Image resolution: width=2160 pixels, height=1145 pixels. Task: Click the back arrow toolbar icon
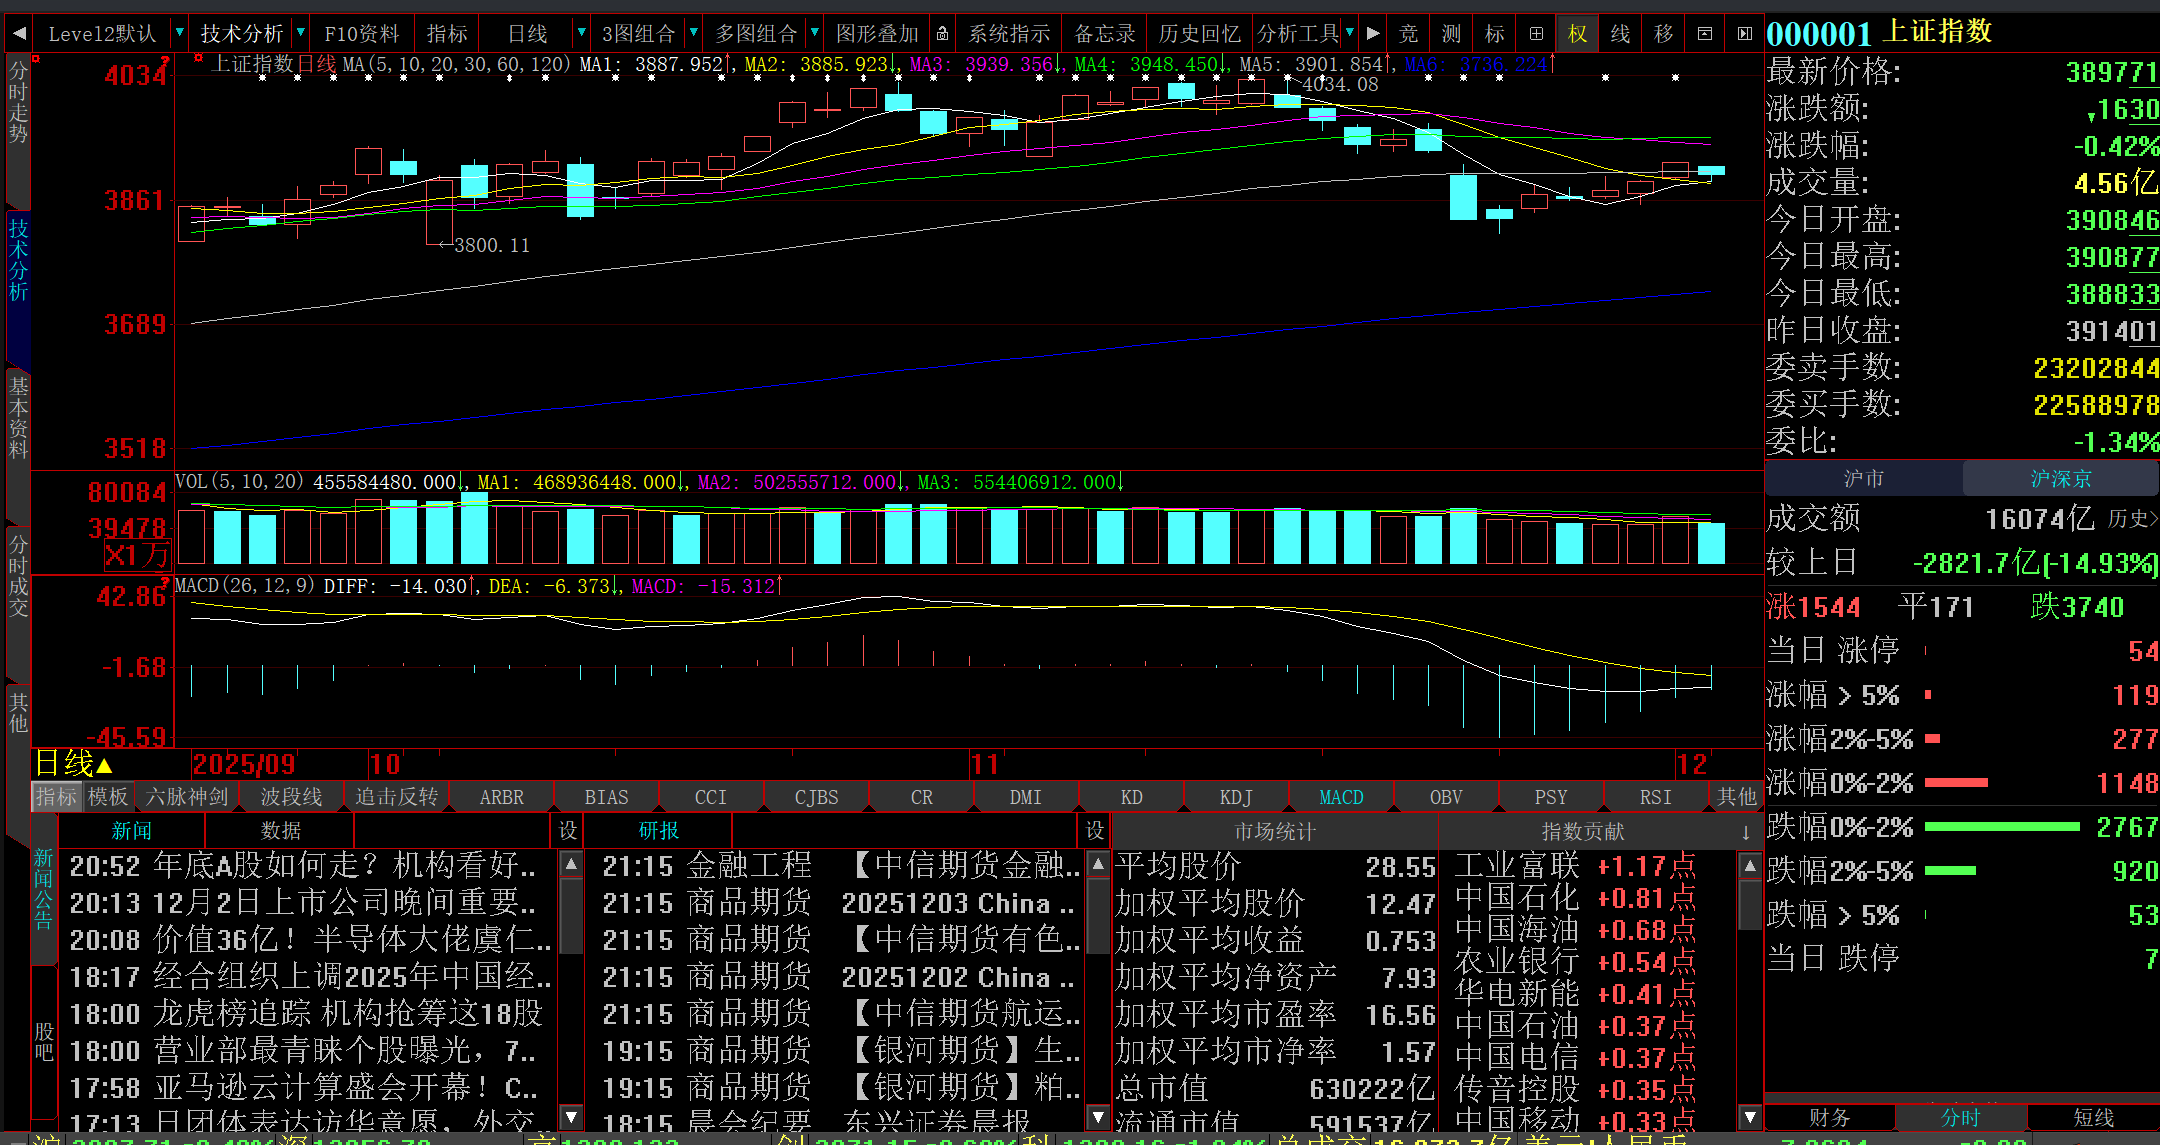[x=18, y=33]
